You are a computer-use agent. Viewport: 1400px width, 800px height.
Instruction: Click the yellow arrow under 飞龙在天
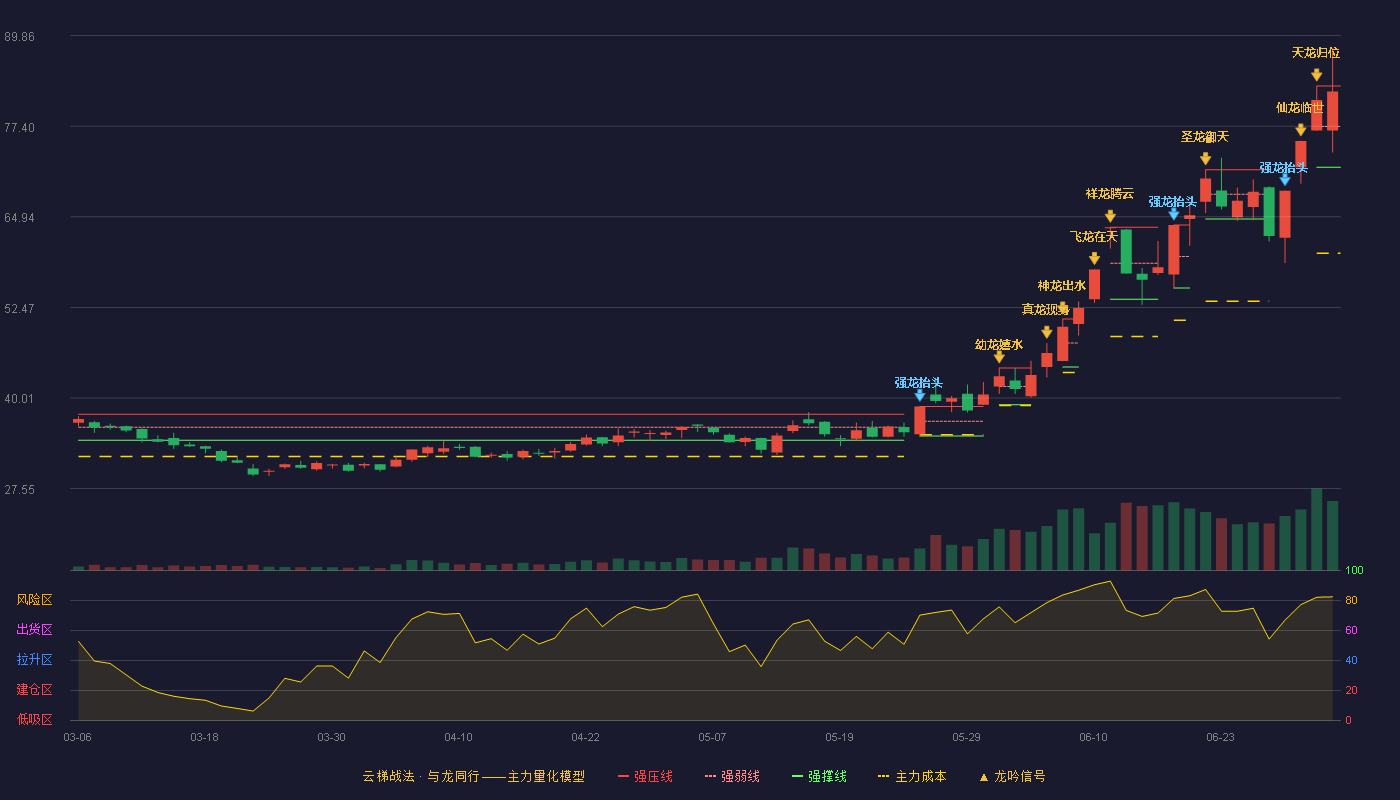click(1094, 259)
